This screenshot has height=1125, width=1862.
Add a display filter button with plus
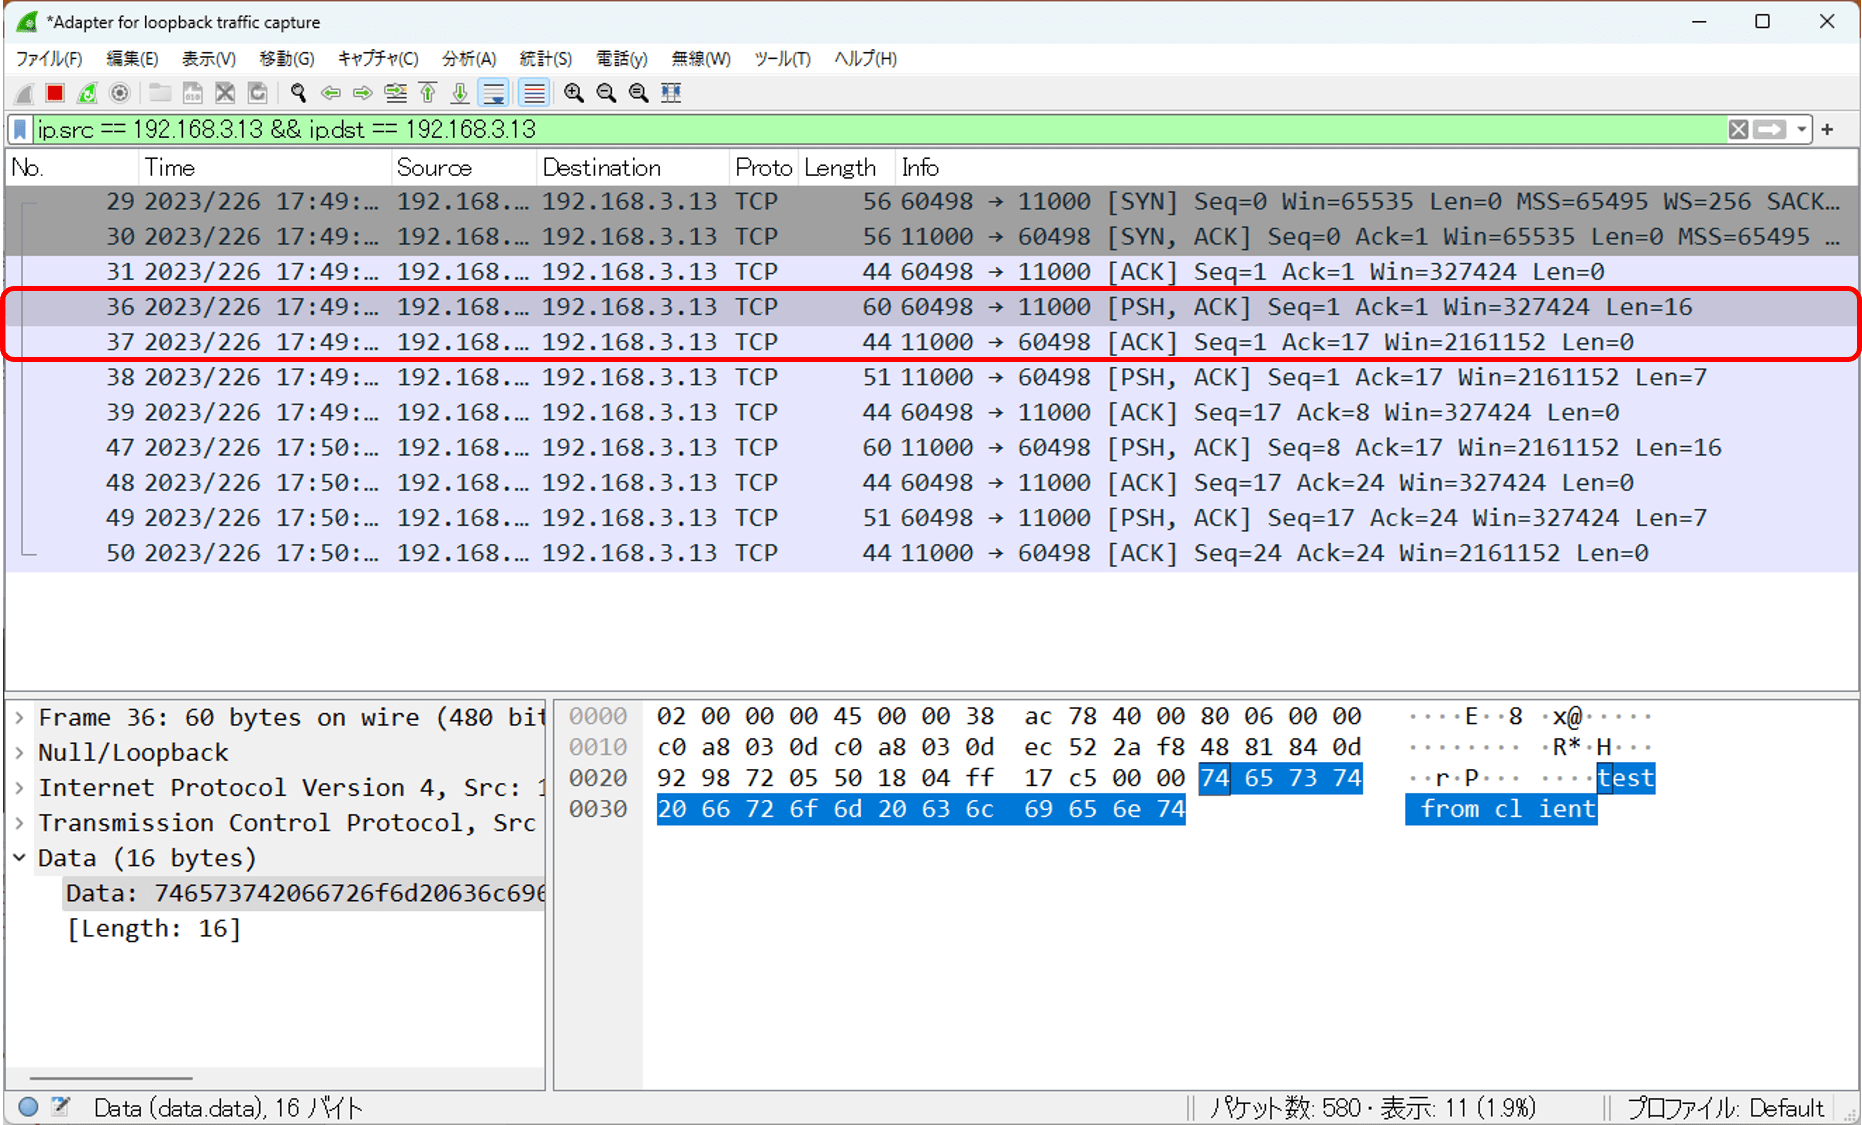[x=1828, y=129]
